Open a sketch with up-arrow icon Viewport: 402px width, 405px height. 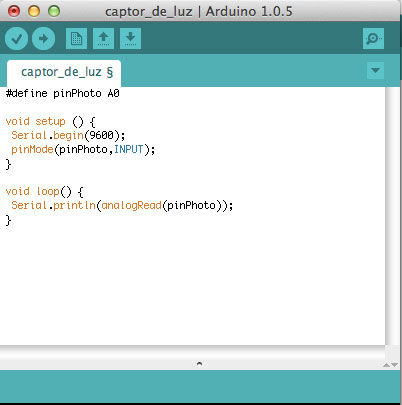tap(103, 39)
